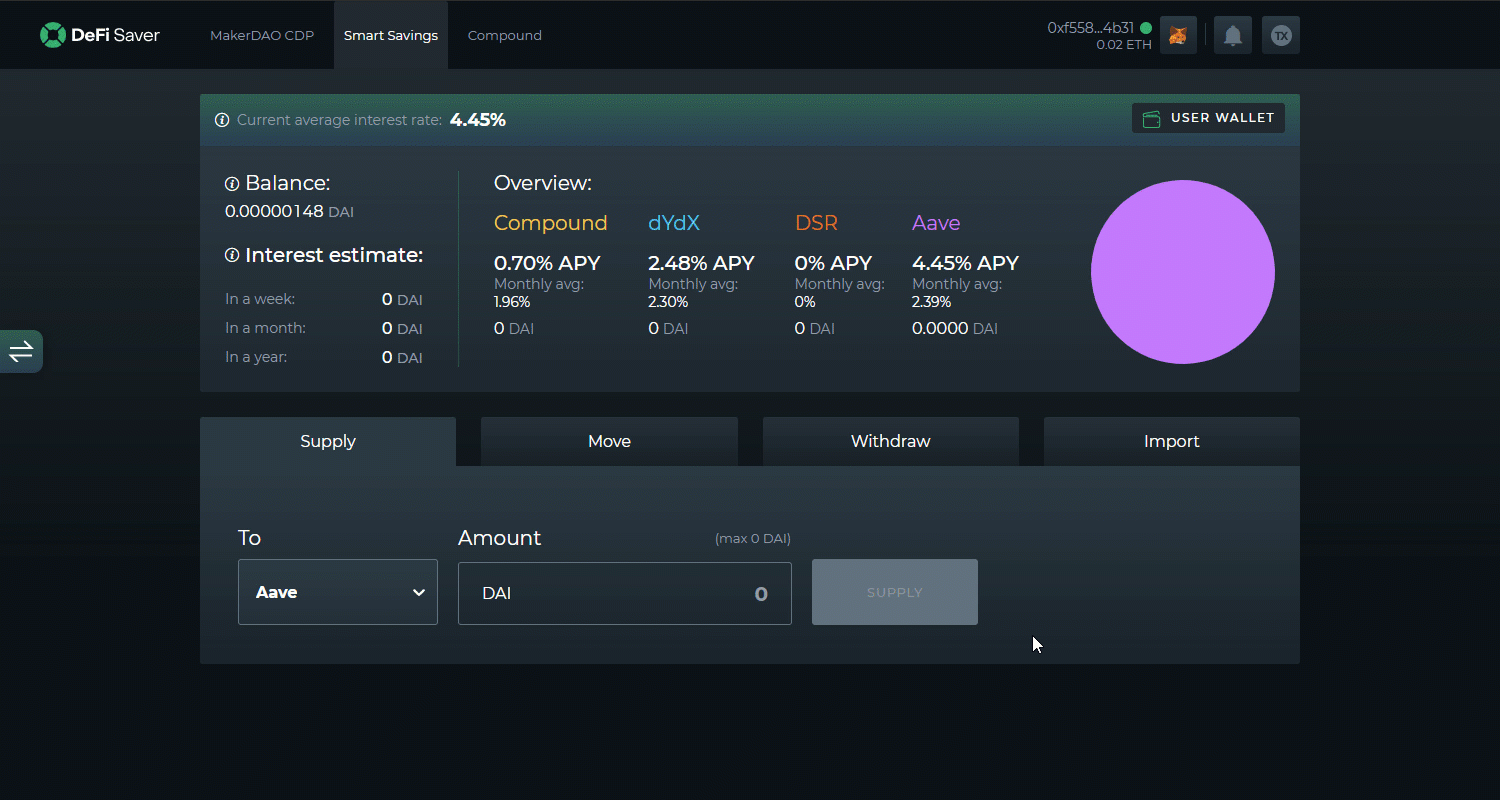
Task: Click the In a month estimate row
Action: [x=324, y=328]
